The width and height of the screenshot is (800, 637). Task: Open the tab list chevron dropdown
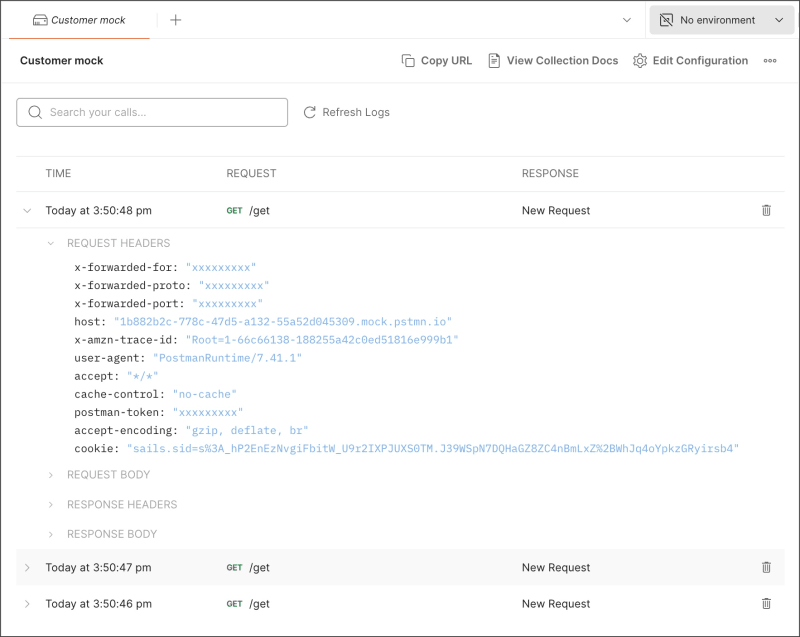tap(627, 20)
